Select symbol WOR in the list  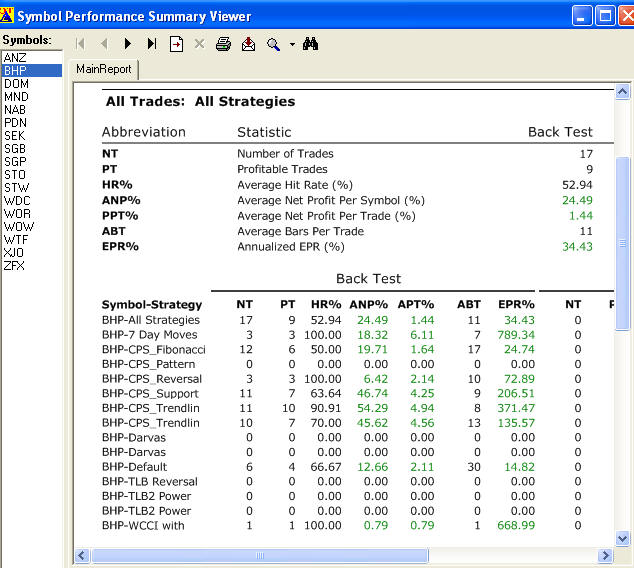click(x=32, y=213)
